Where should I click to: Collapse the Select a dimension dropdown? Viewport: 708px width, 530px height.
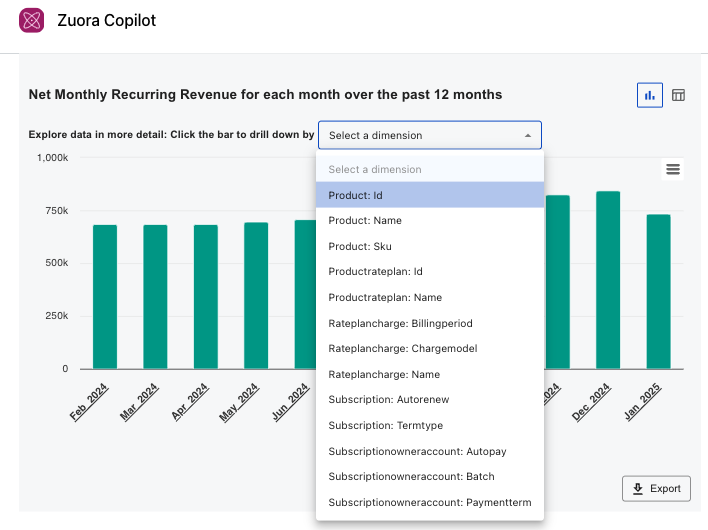528,135
